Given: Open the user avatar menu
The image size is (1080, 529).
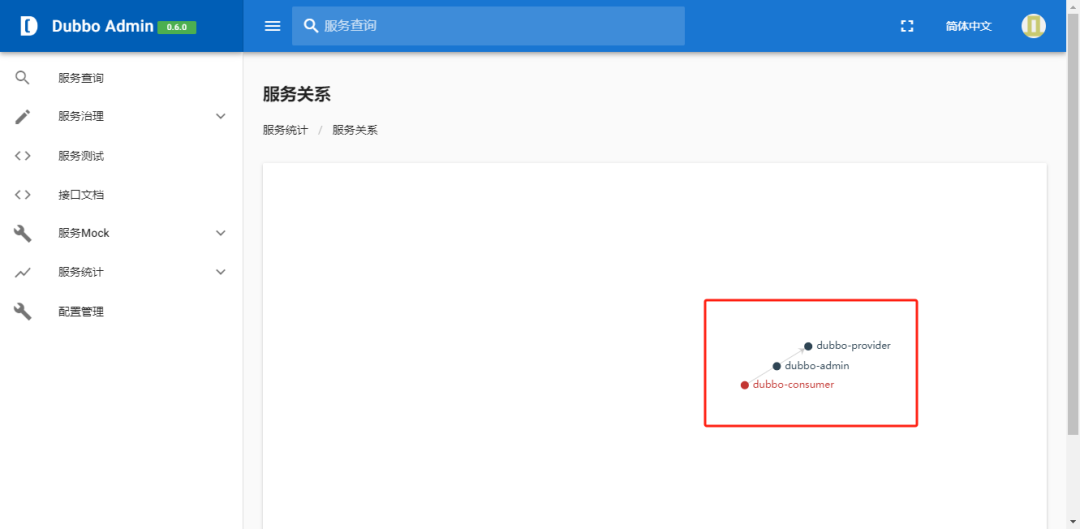Looking at the screenshot, I should (x=1033, y=26).
